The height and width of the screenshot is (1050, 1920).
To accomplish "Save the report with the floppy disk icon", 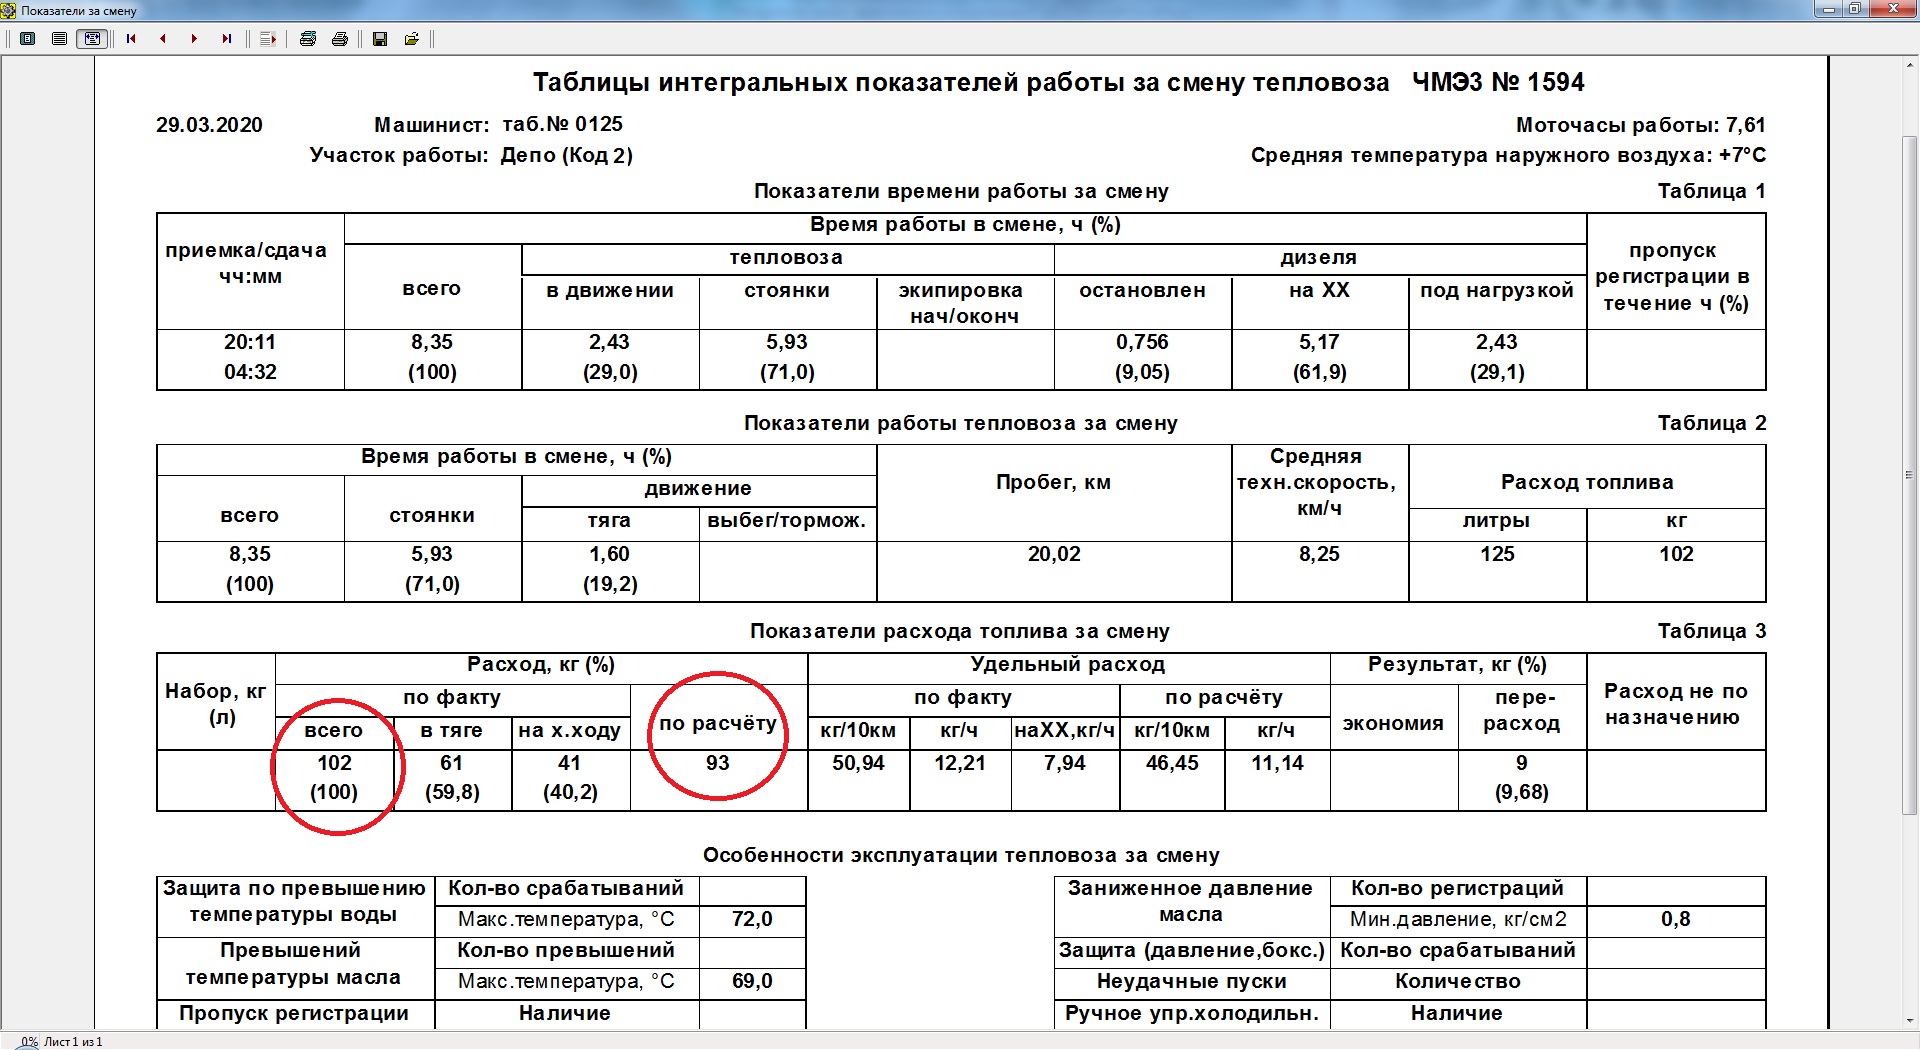I will [380, 39].
